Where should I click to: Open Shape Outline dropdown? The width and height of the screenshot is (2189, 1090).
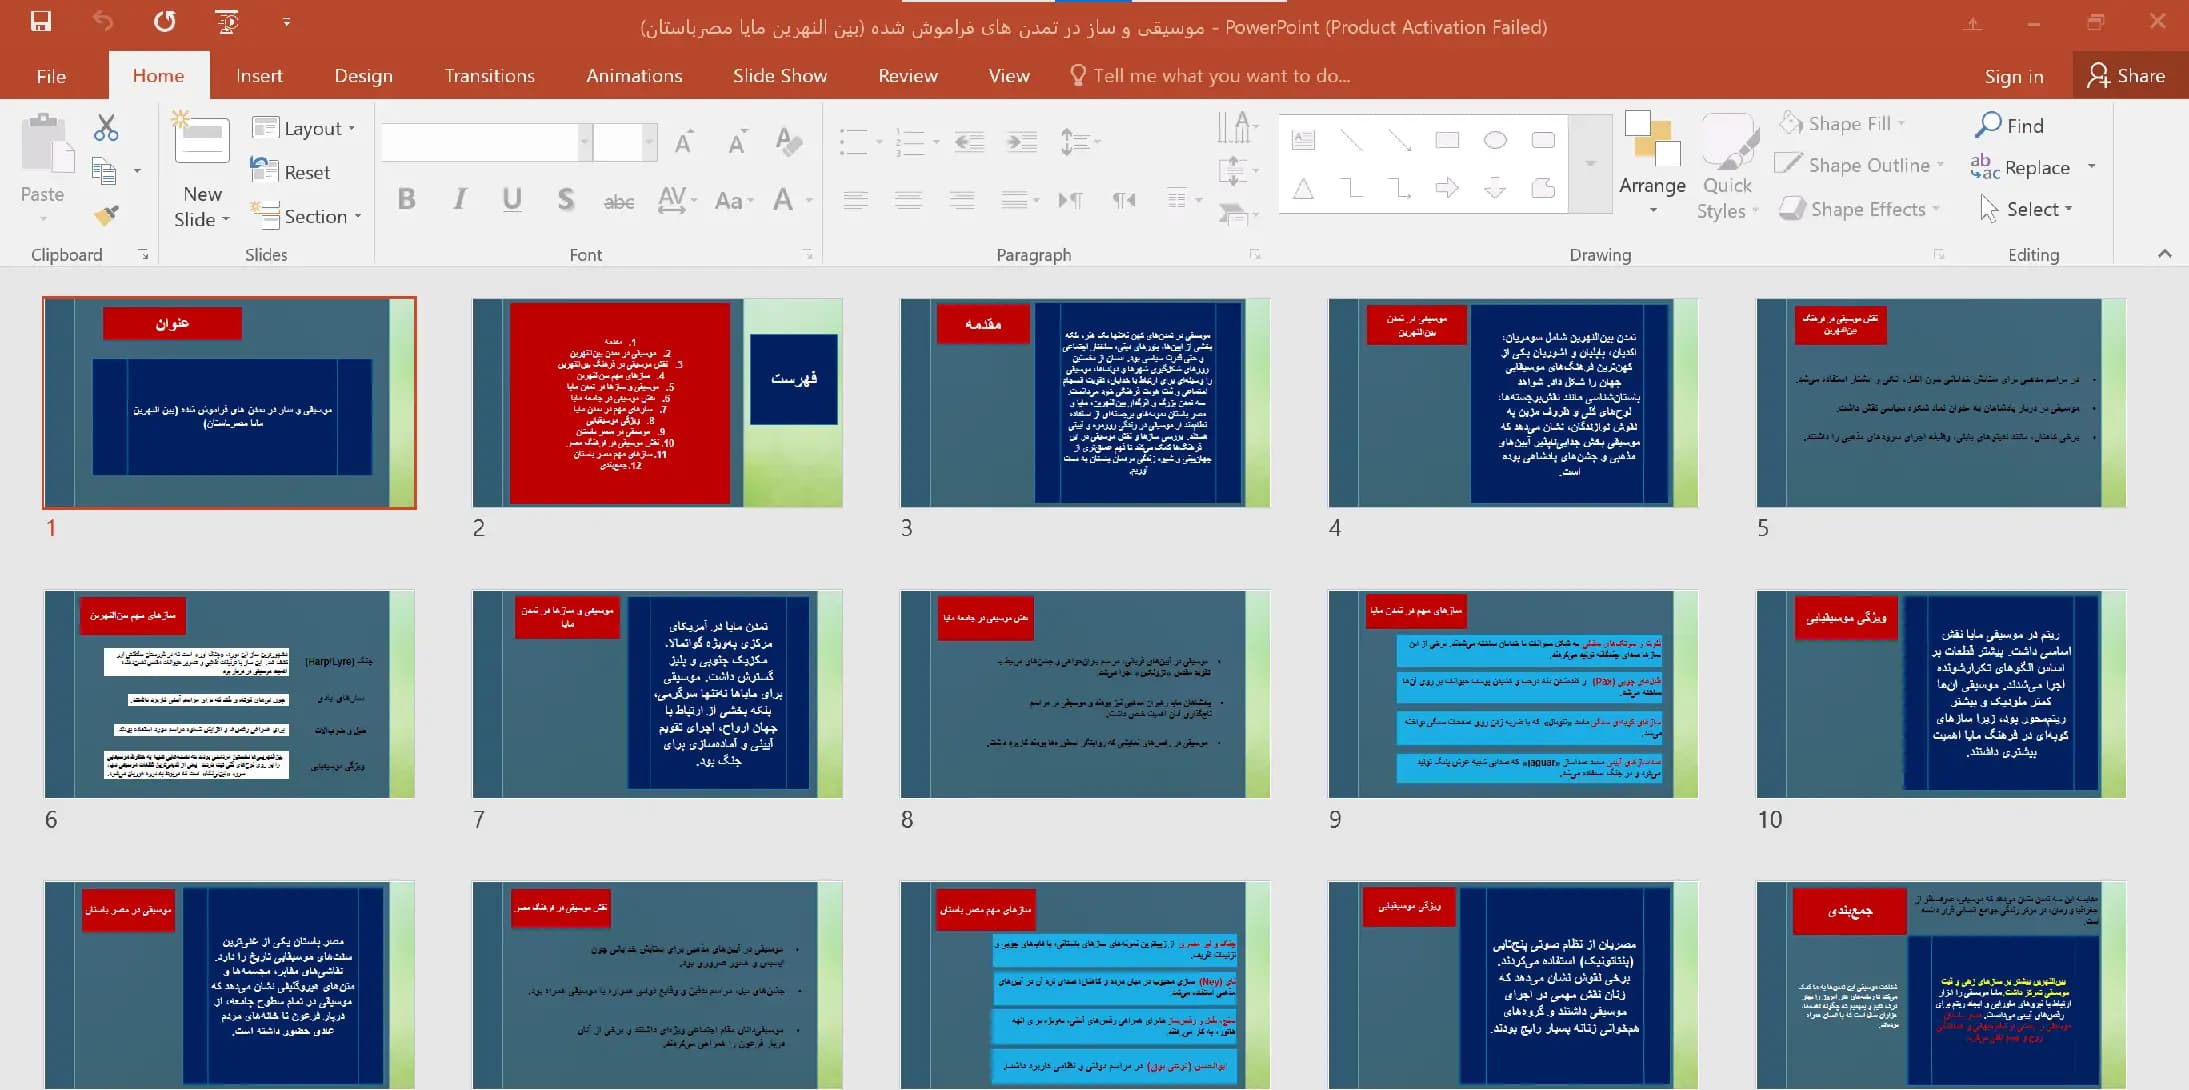click(x=1860, y=165)
